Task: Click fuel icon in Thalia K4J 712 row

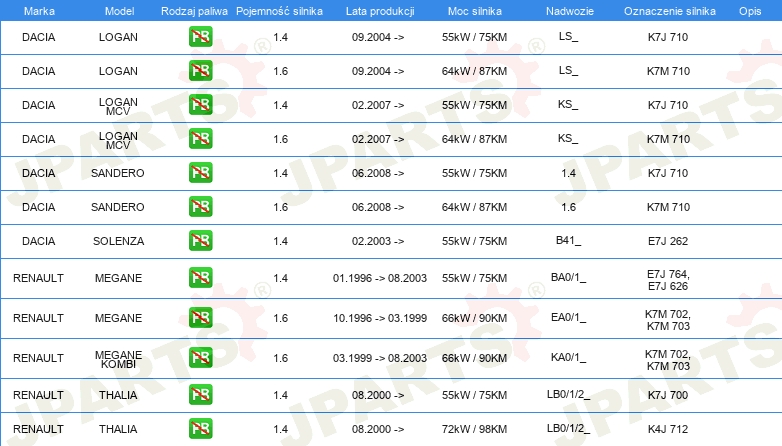Action: click(x=200, y=429)
